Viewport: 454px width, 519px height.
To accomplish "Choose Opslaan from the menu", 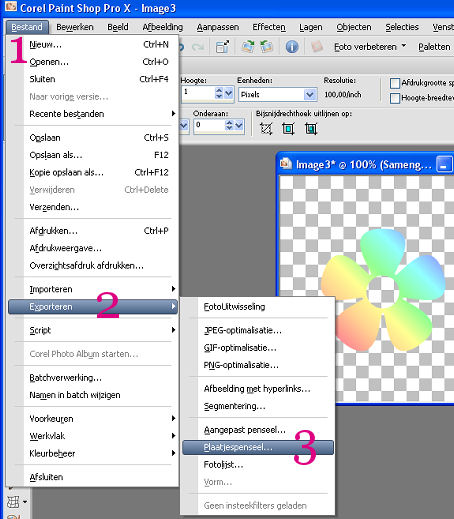I will [93, 138].
